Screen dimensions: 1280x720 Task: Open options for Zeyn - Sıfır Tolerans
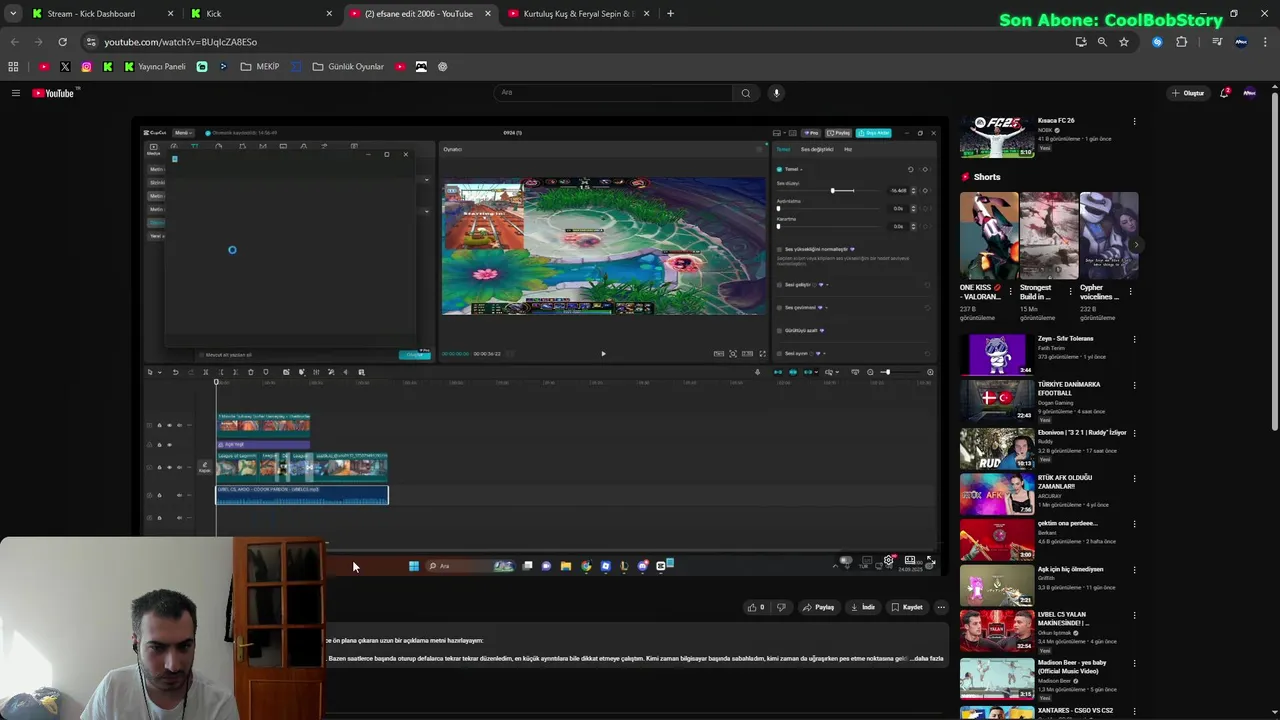[1134, 339]
